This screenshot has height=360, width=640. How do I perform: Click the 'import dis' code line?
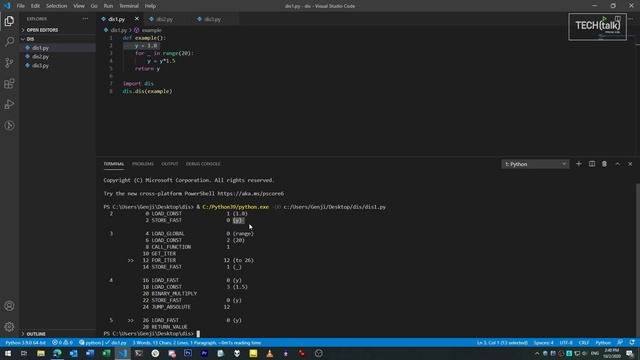(x=138, y=84)
